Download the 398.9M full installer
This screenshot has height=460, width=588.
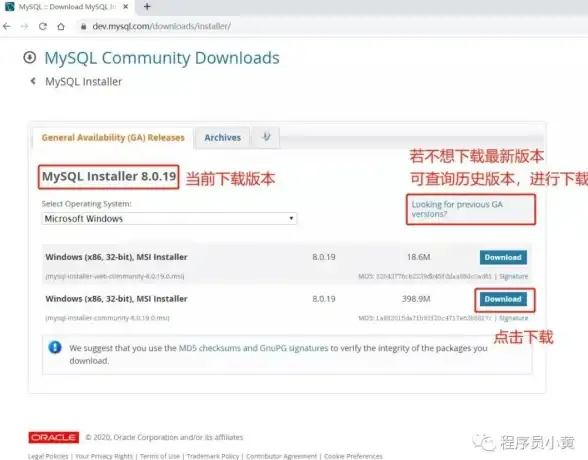point(503,299)
